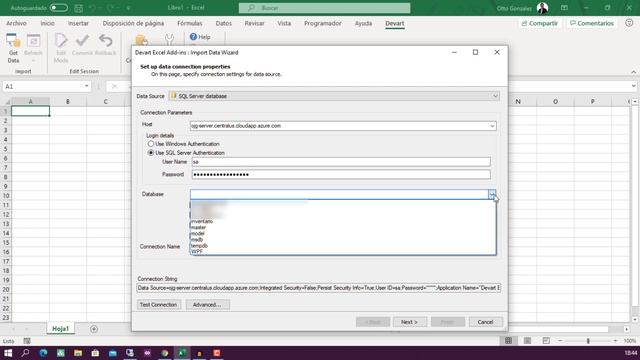Open Chrome from taskbar
This screenshot has width=640, height=360.
point(164,353)
